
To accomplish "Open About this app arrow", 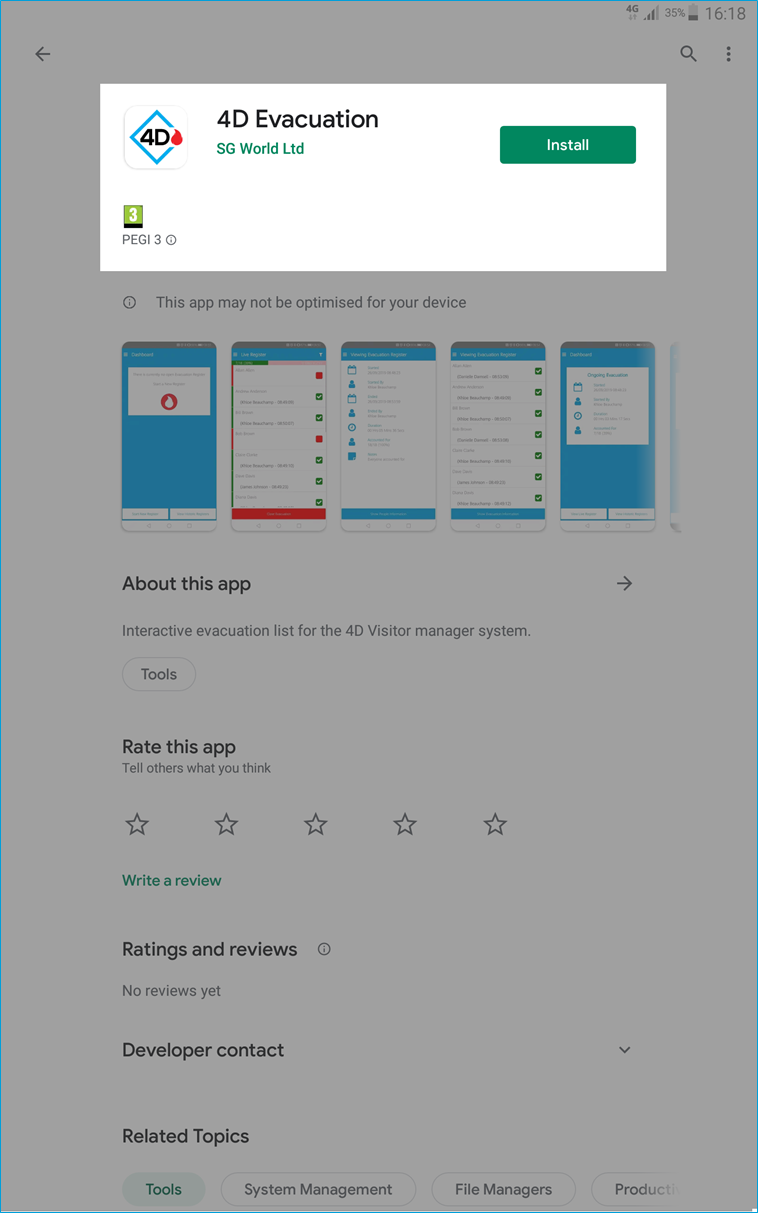I will click(625, 583).
